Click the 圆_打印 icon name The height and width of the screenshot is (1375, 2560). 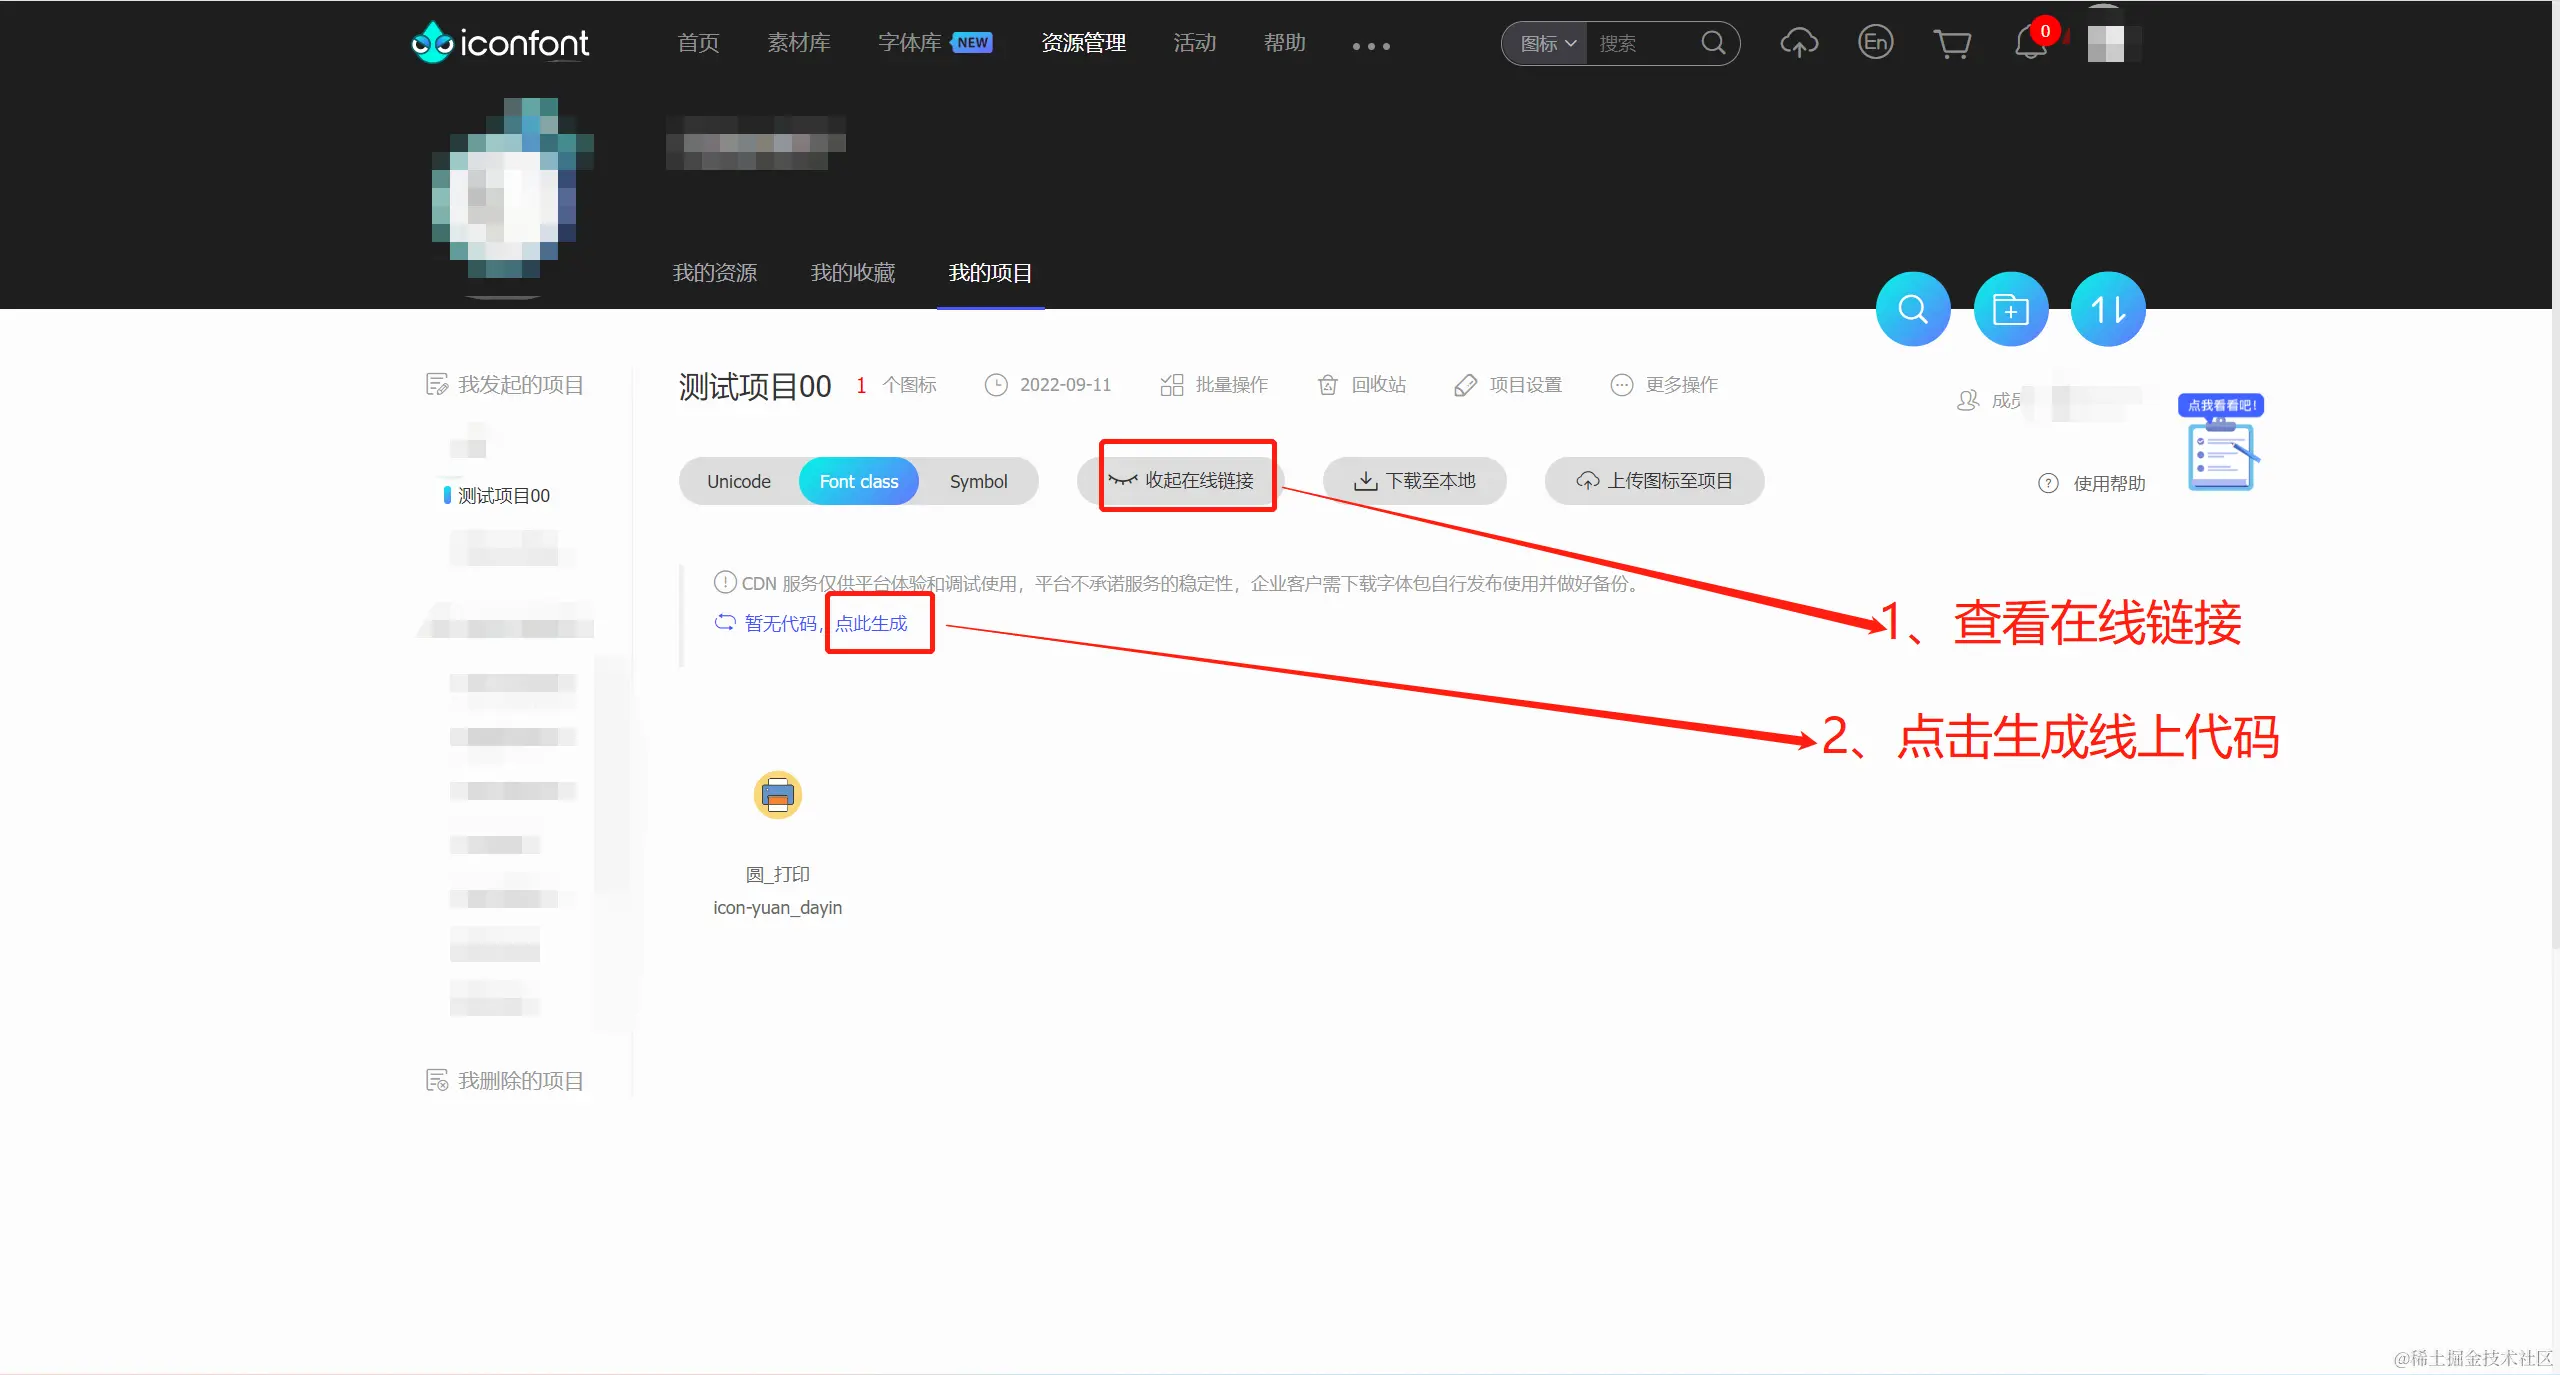pos(777,874)
